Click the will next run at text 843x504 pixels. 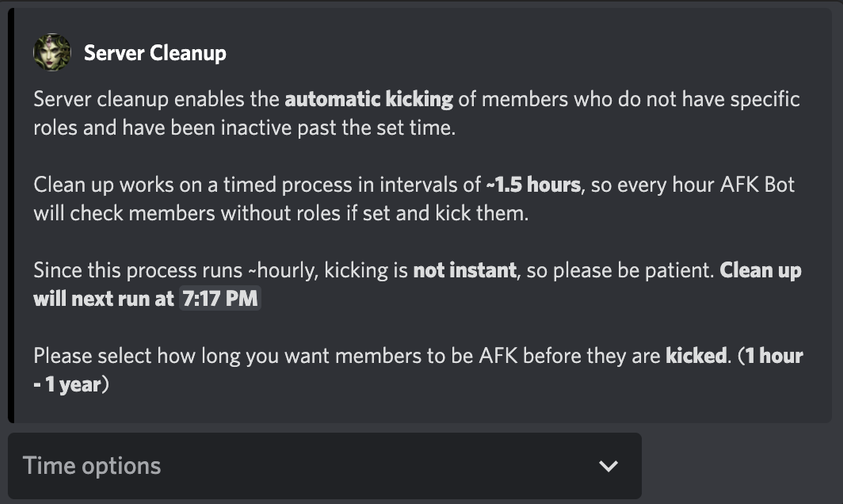click(104, 299)
